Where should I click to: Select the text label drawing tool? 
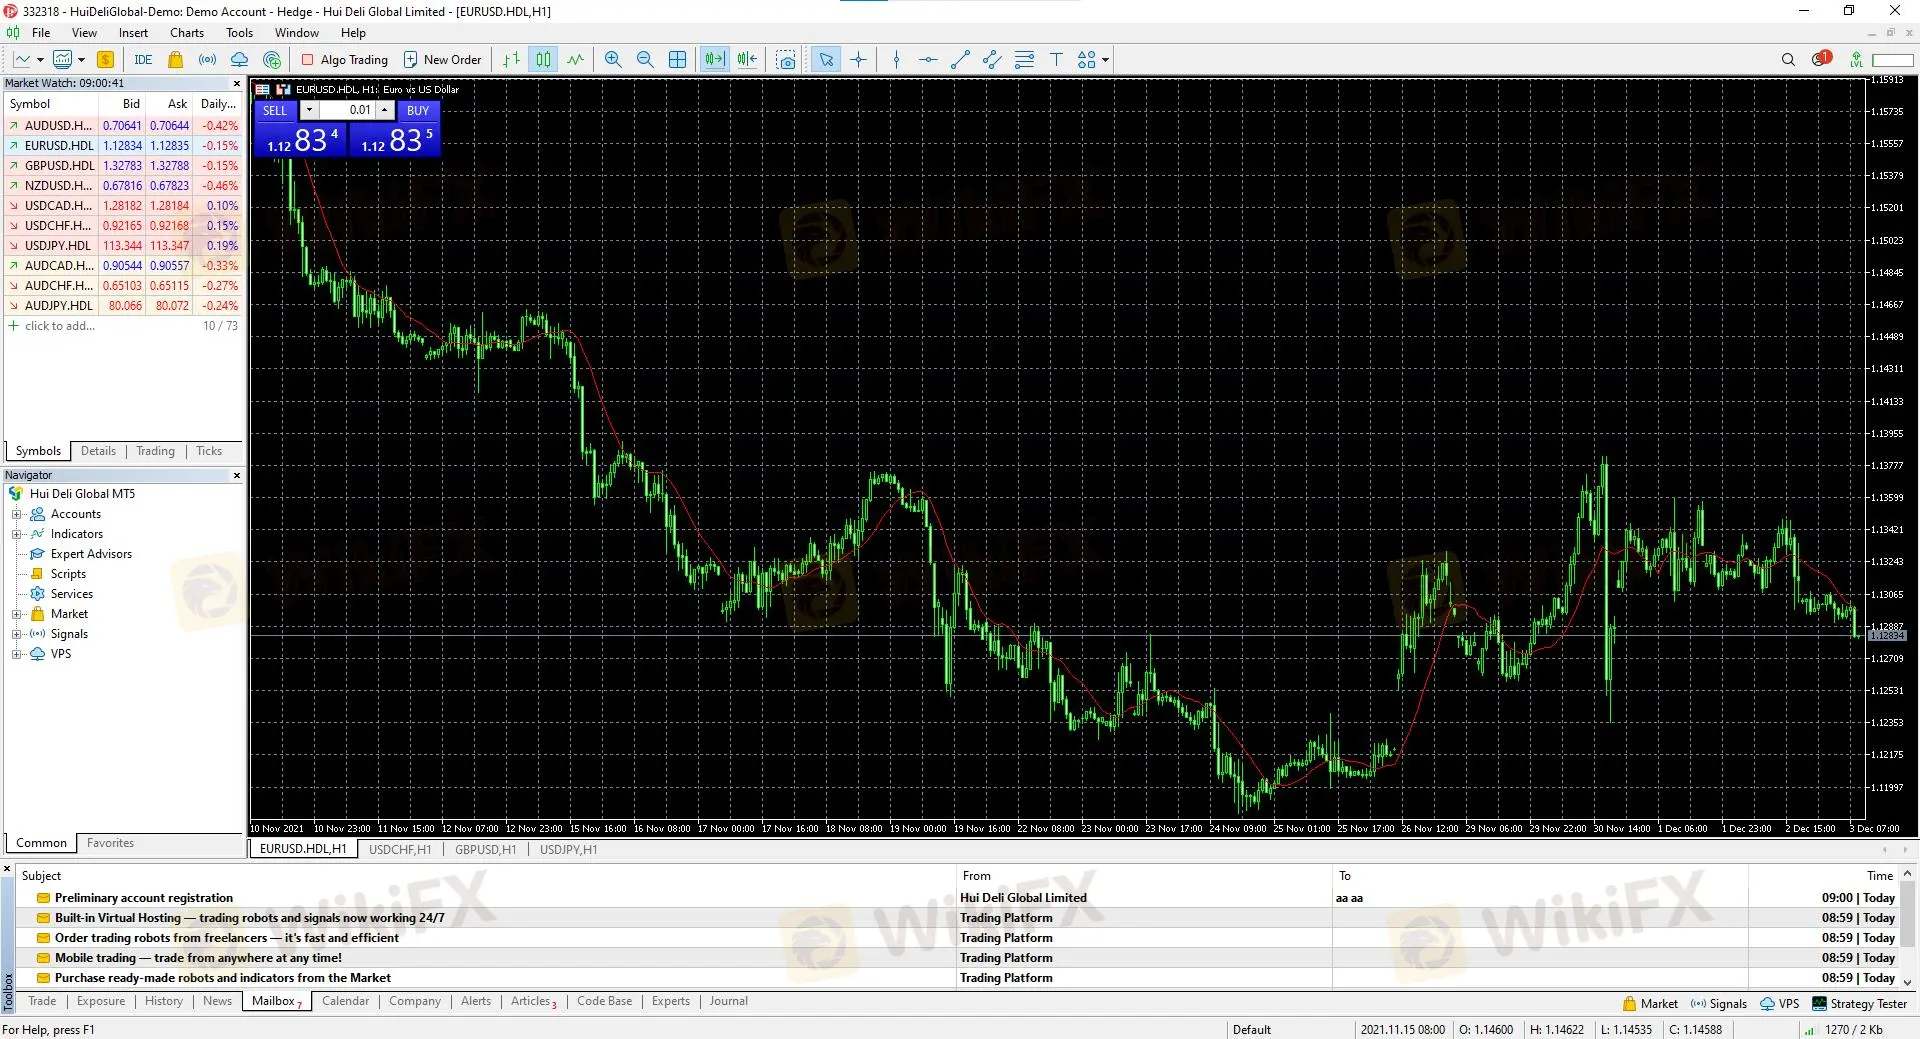(1056, 60)
